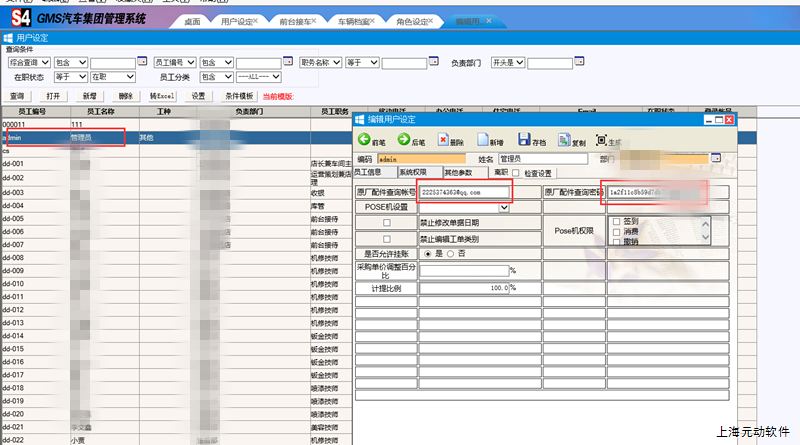Click the 查询 search button
The width and height of the screenshot is (800, 445).
tap(17, 96)
